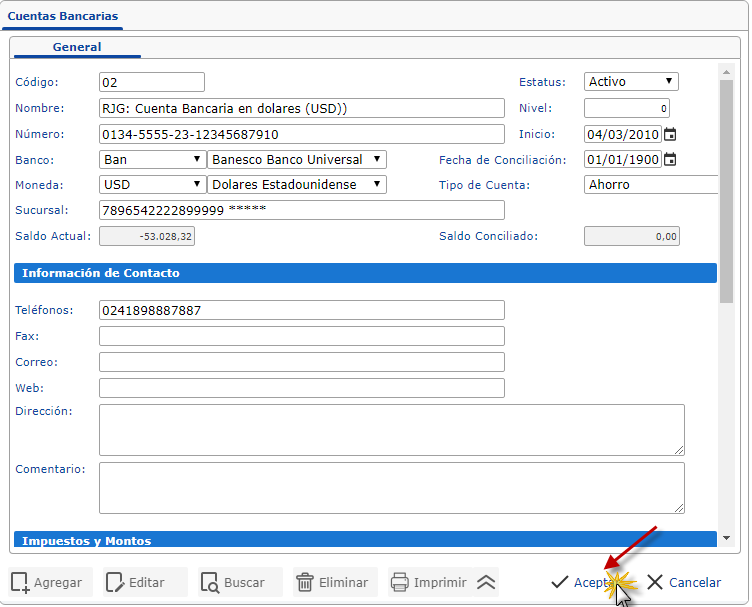Click the Imprimir printer icon
This screenshot has height=607, width=752.
pos(399,582)
